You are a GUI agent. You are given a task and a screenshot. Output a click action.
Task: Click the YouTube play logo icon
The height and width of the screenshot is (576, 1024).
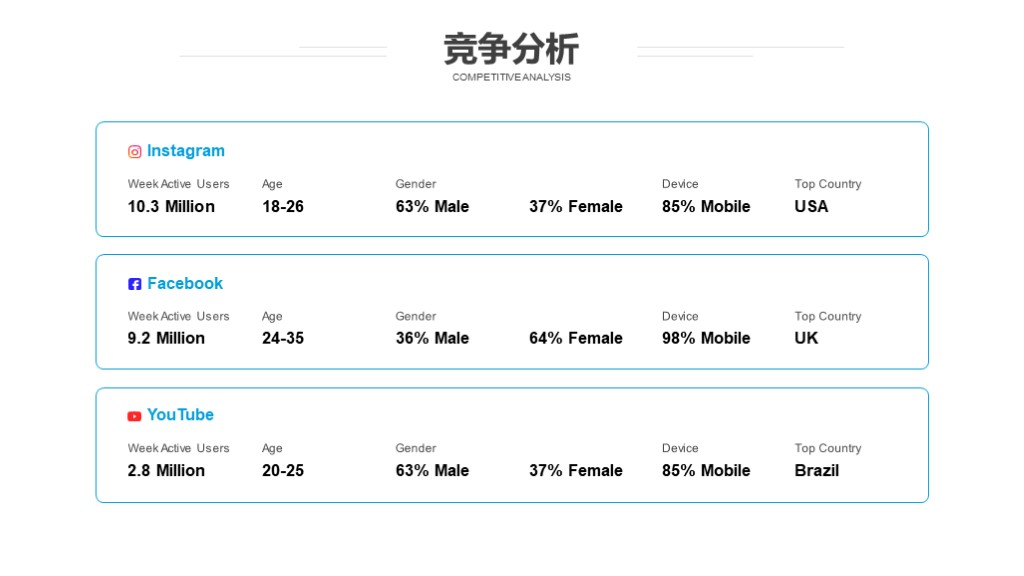pos(135,416)
